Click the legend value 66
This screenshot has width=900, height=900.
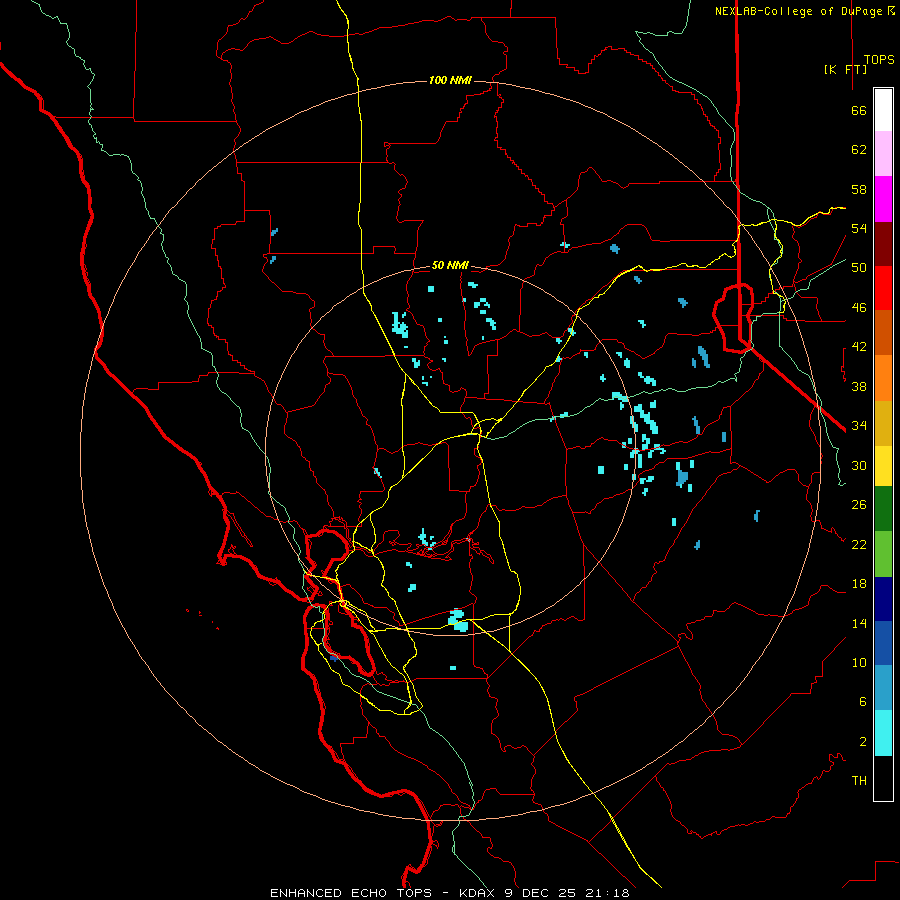click(859, 111)
